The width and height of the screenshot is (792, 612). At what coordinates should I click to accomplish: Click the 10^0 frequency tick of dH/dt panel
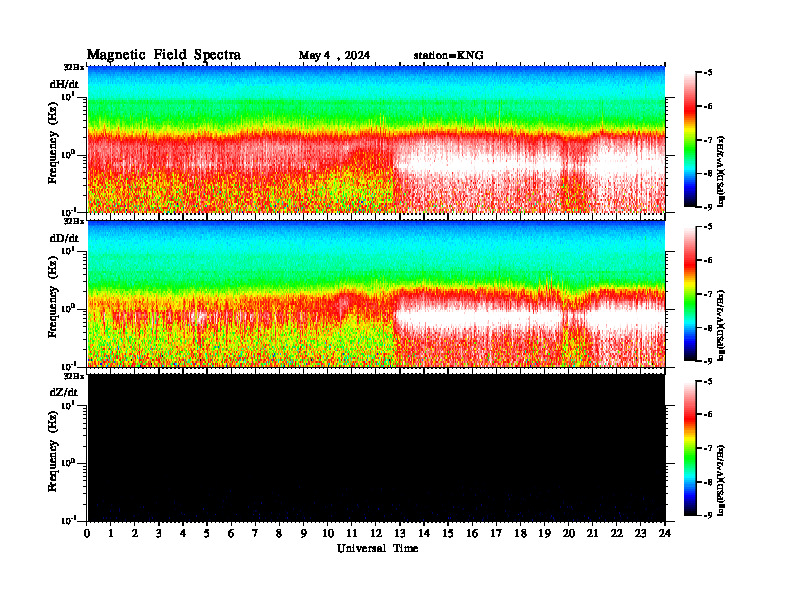(x=68, y=155)
